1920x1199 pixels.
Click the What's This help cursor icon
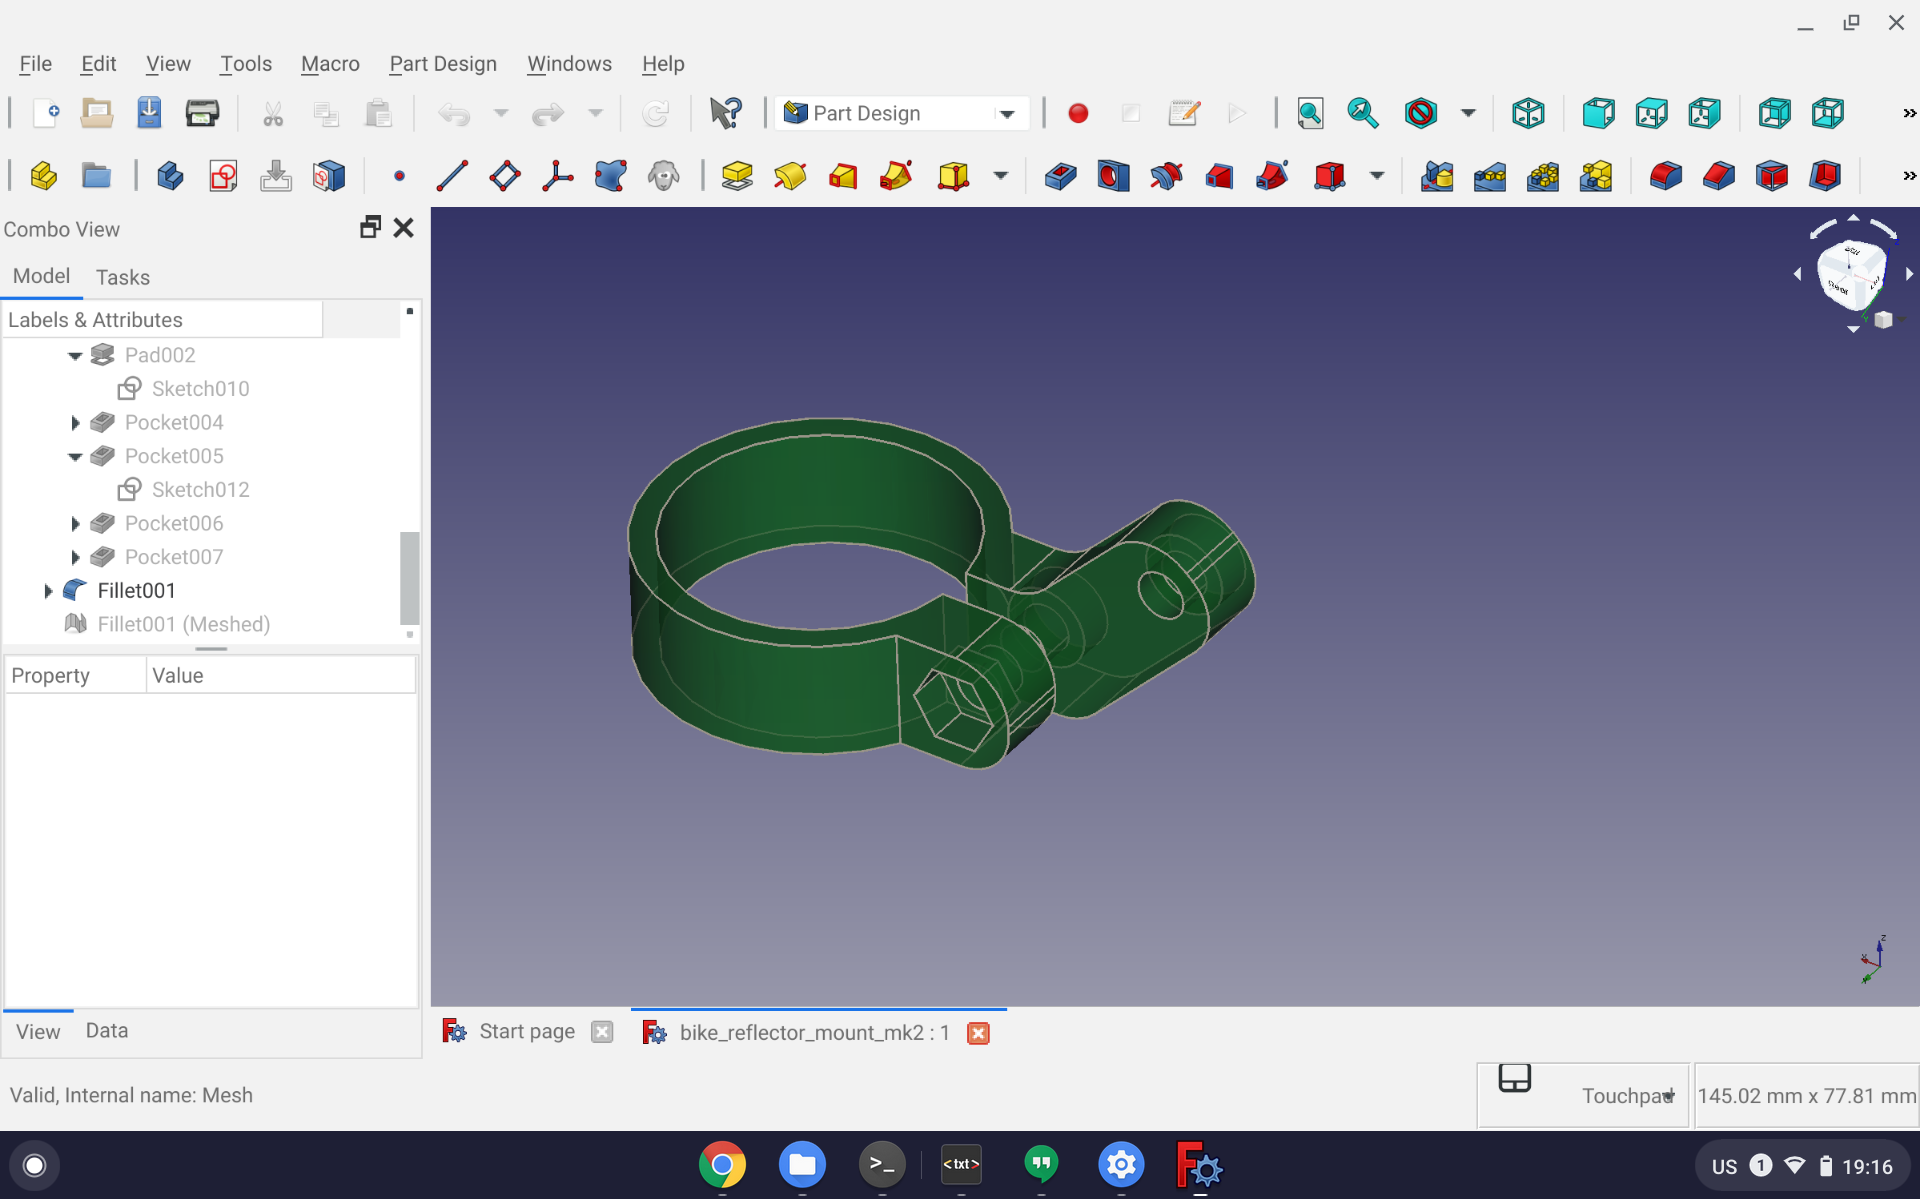[x=726, y=113]
